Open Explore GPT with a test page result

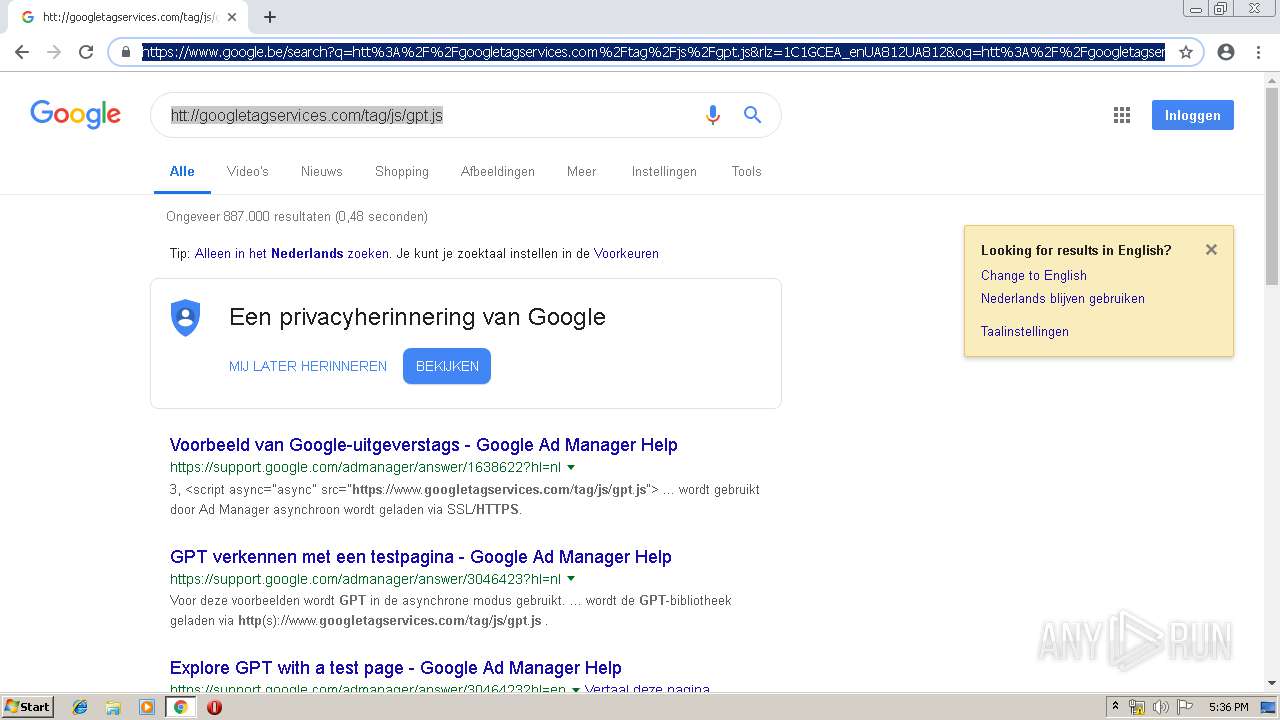[x=396, y=668]
